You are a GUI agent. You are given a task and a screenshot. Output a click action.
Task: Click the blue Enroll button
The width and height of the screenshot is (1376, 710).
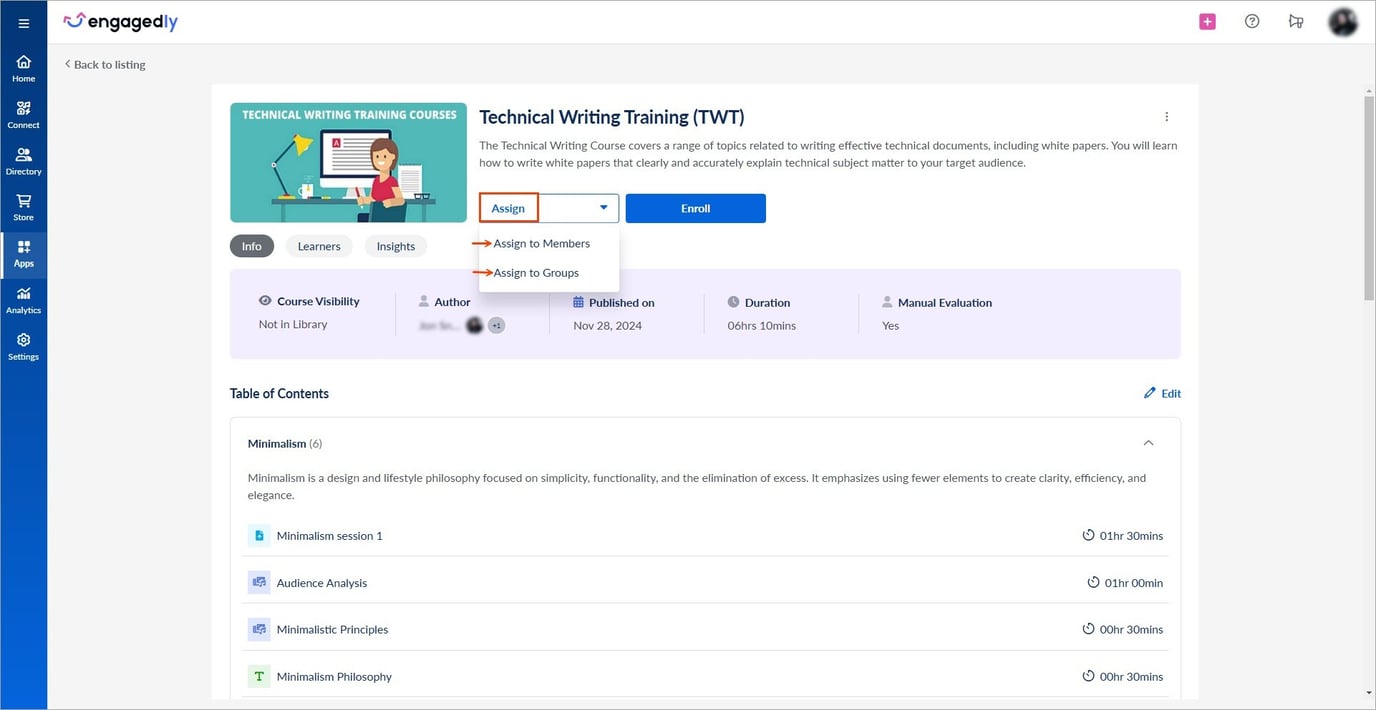coord(695,208)
